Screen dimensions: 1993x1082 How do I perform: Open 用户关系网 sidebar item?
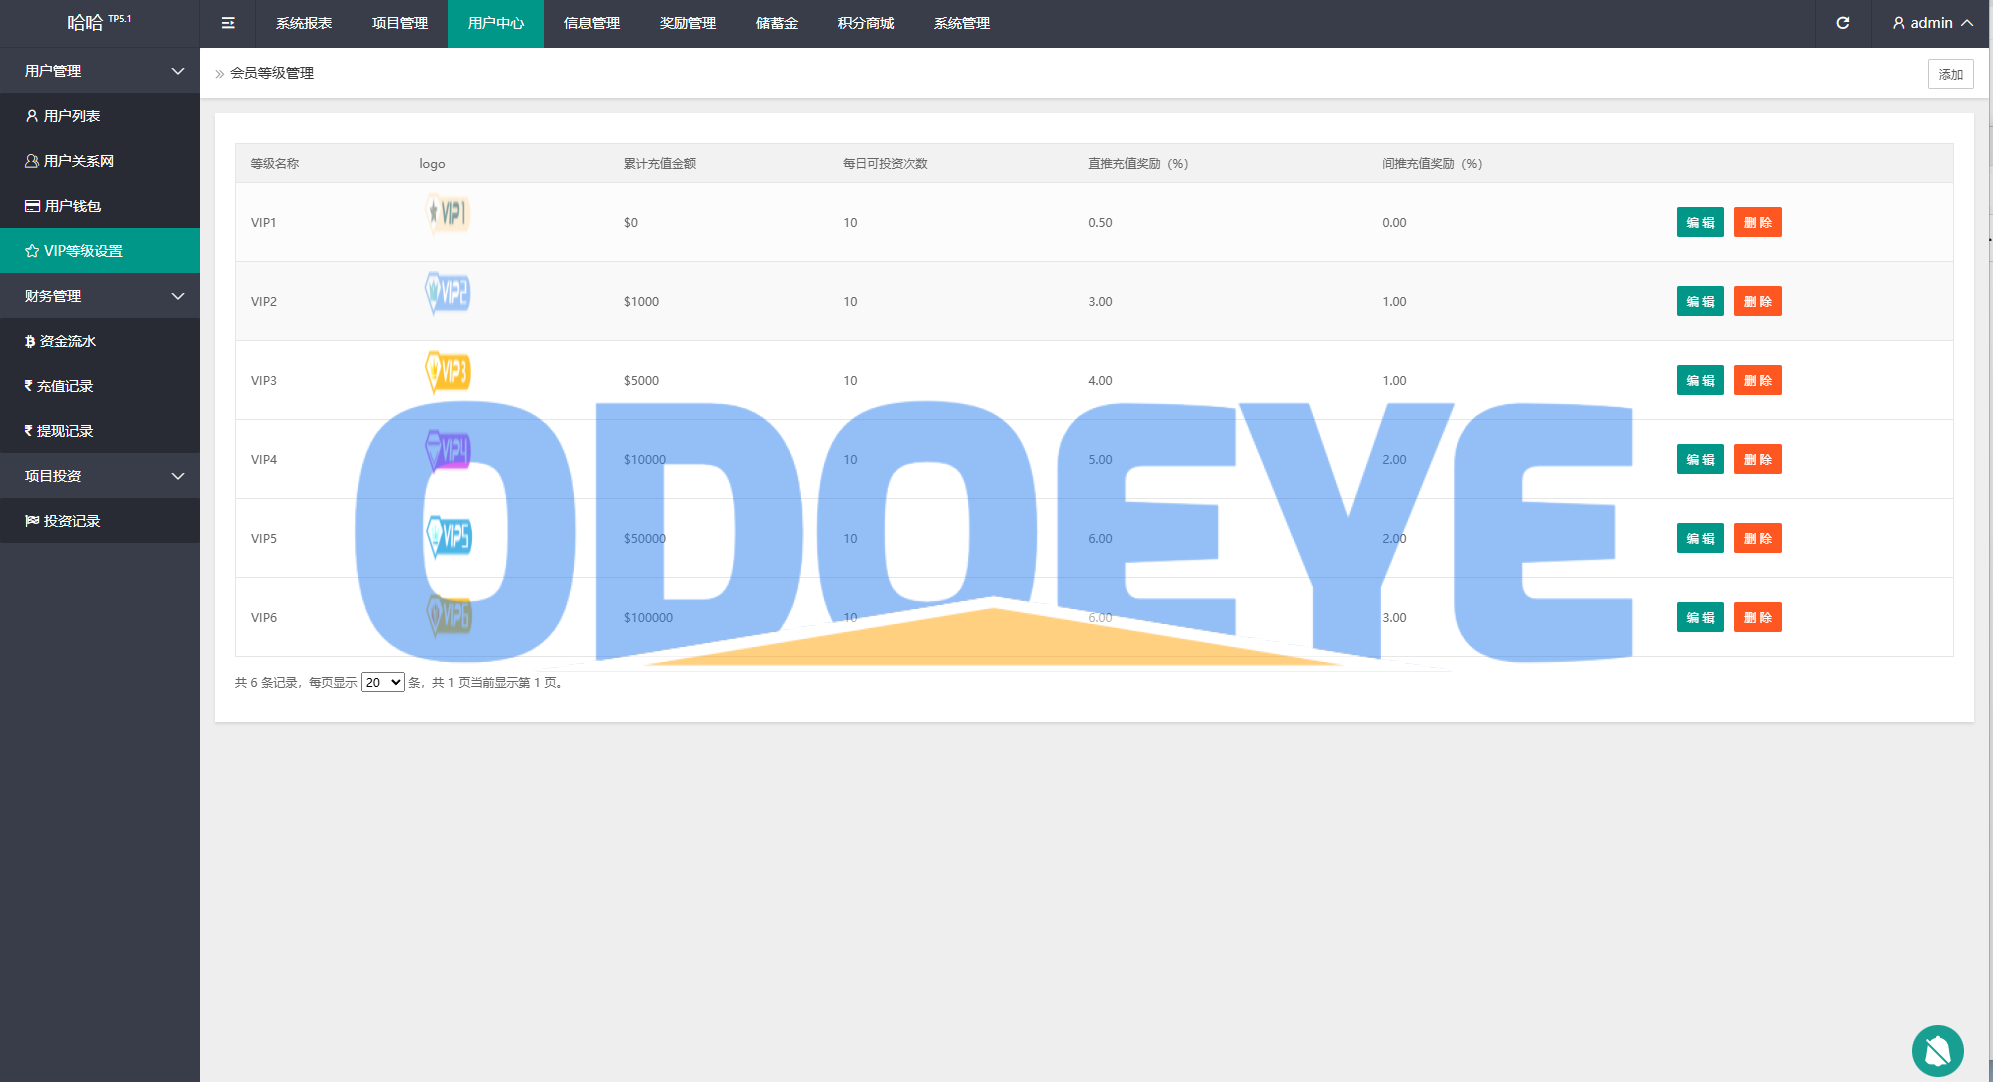[78, 161]
